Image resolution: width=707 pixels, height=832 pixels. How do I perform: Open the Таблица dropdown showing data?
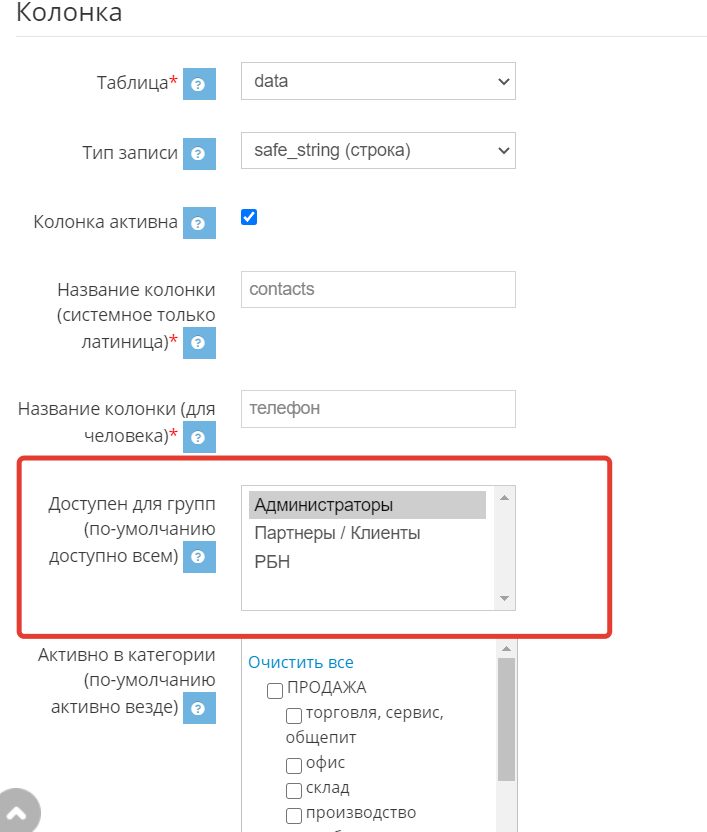click(378, 82)
